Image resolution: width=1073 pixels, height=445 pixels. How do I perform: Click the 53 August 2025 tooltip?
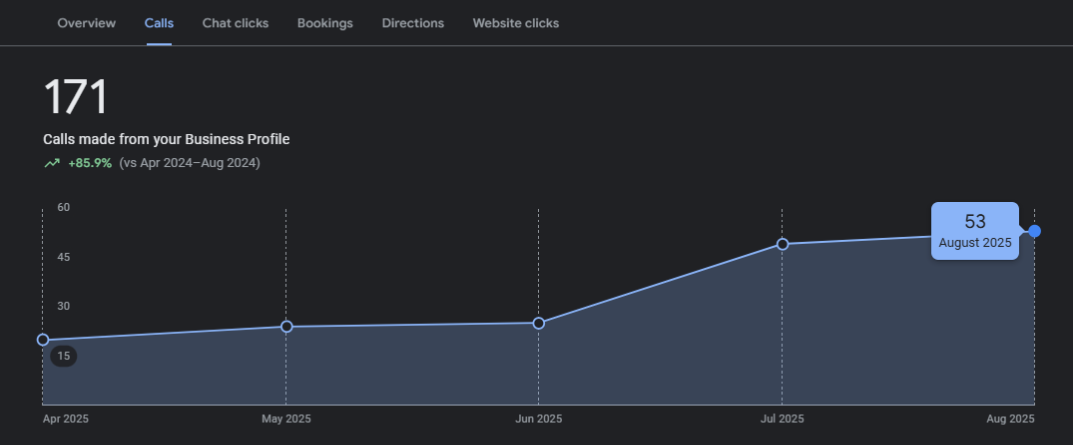tap(974, 231)
